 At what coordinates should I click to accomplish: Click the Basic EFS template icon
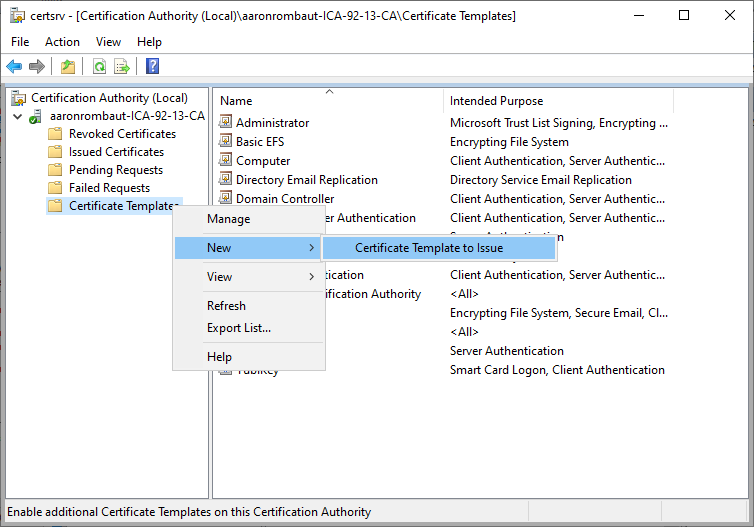coord(226,142)
